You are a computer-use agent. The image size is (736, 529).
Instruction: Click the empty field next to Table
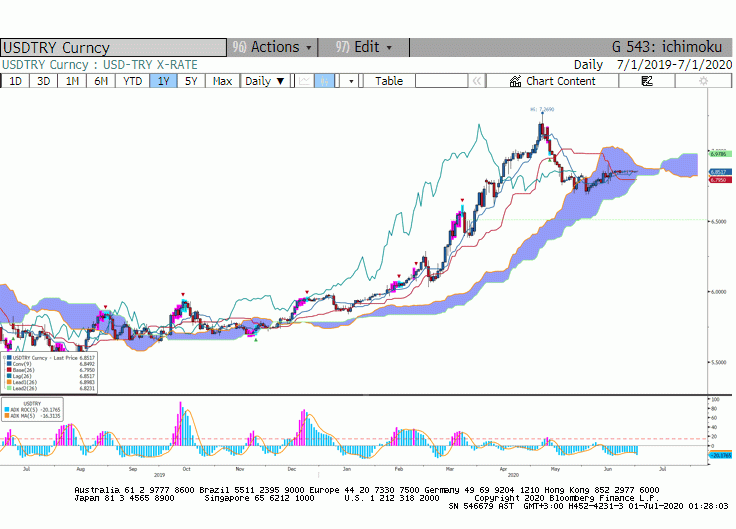click(x=441, y=81)
